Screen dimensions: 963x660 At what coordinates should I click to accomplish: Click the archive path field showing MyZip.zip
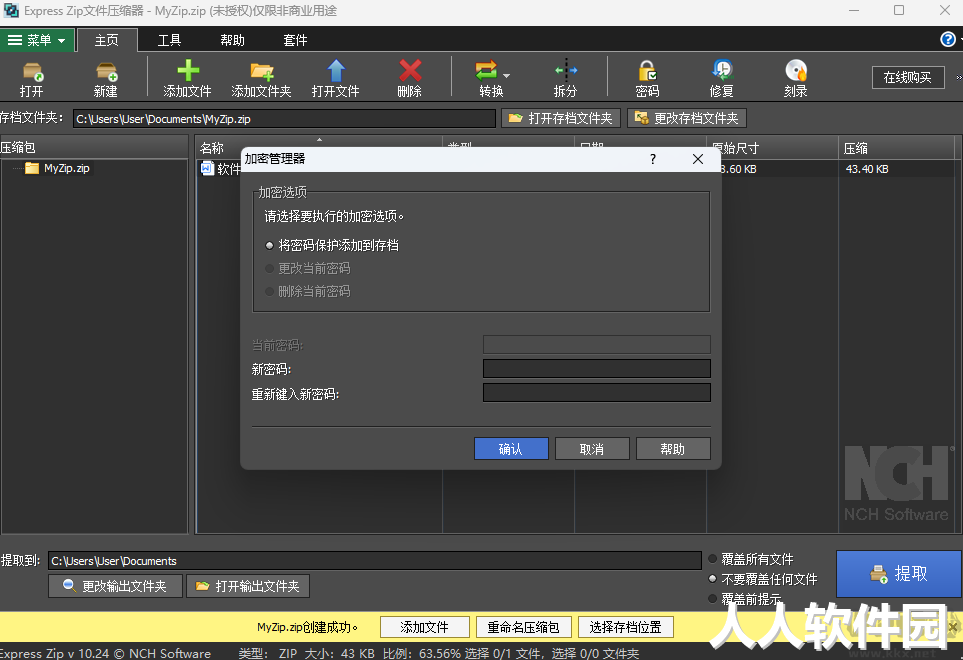click(x=284, y=118)
